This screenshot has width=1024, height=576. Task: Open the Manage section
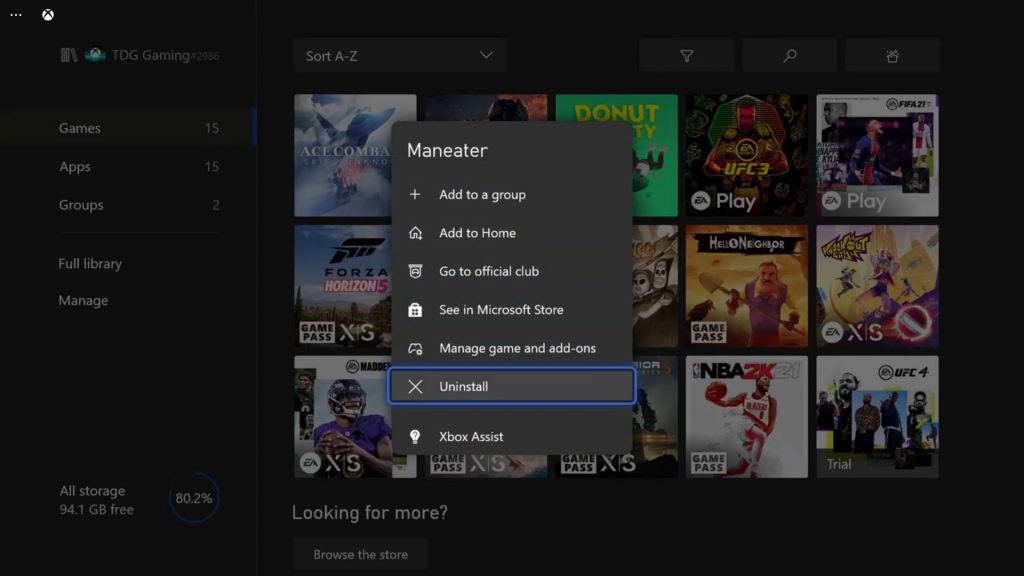click(x=83, y=300)
